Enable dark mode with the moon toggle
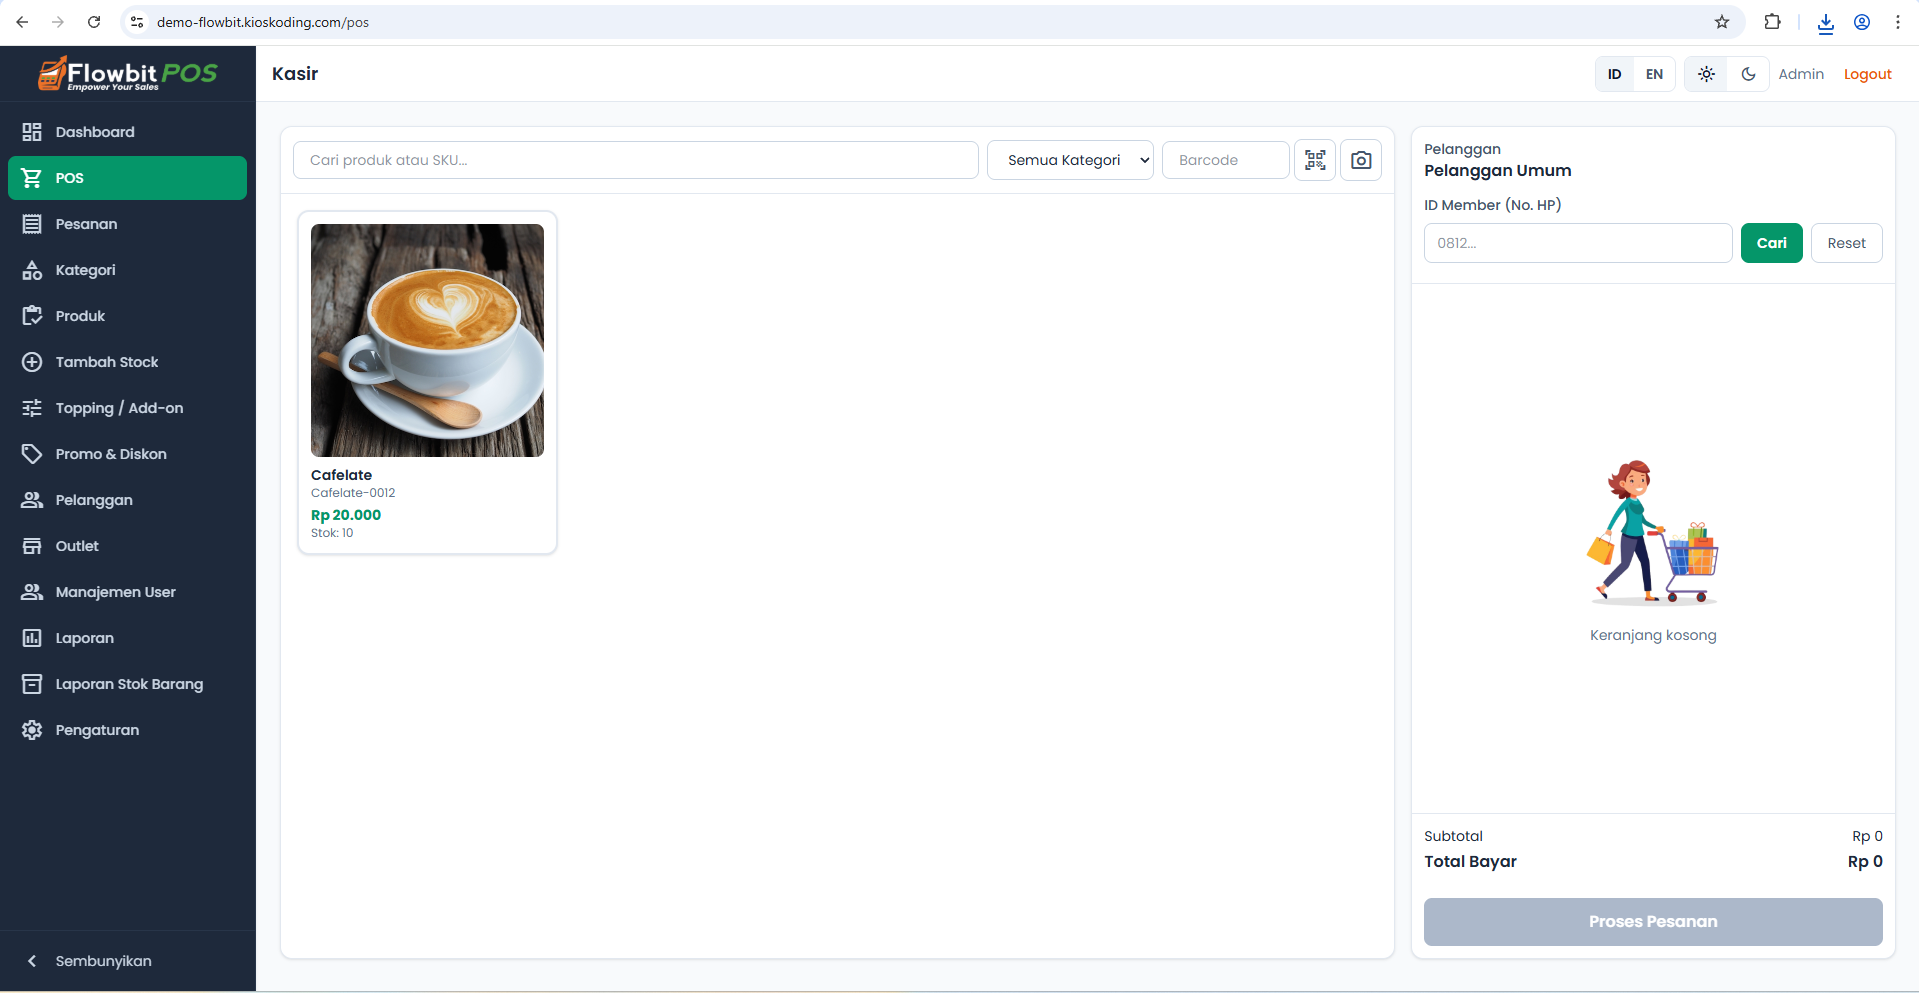 1747,73
